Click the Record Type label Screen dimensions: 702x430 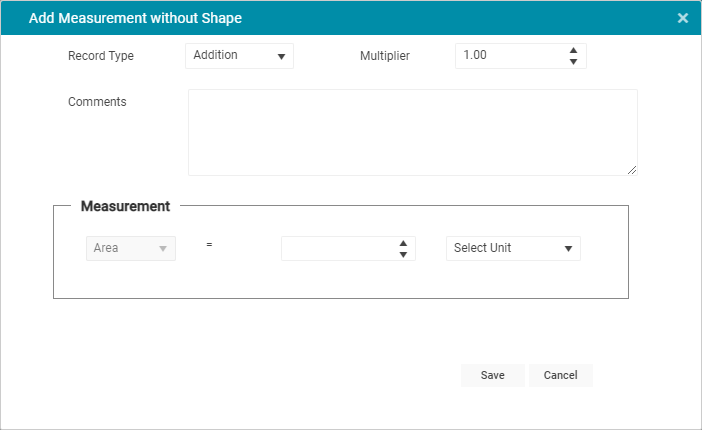tap(101, 56)
